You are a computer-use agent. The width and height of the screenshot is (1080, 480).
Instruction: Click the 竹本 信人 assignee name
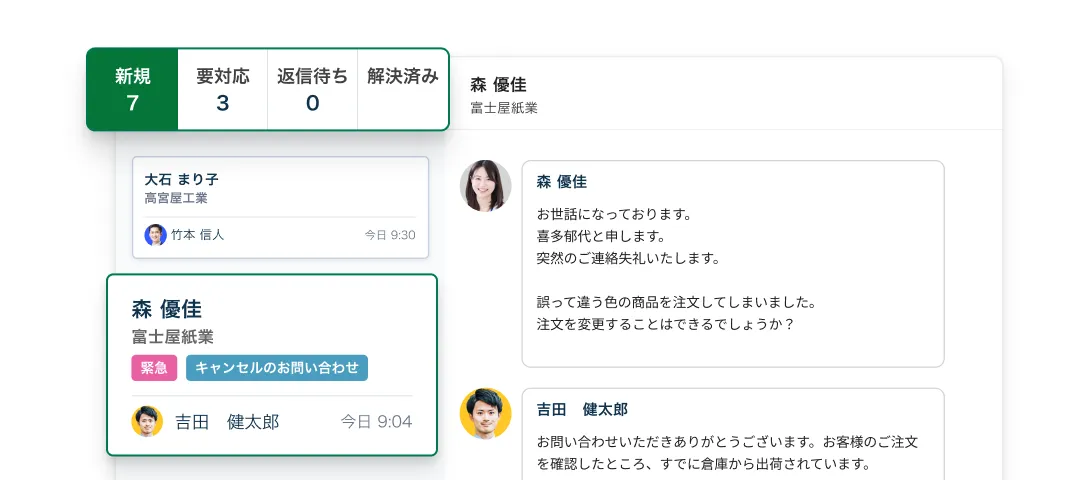[x=198, y=235]
